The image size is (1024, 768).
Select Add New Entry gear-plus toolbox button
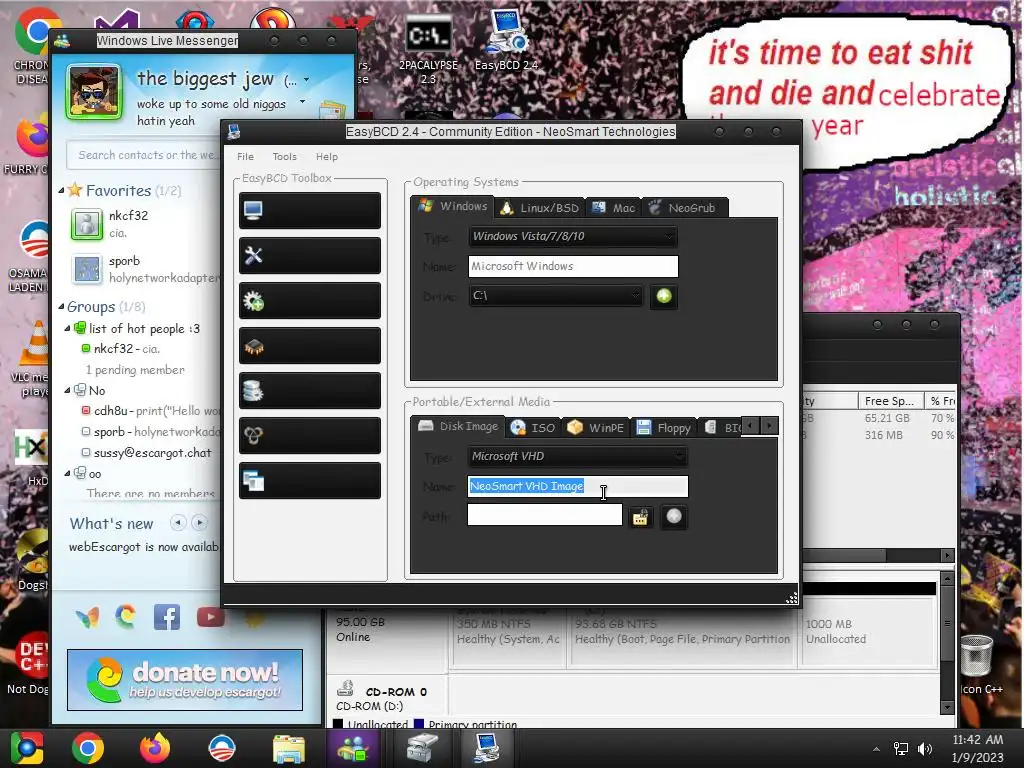pyautogui.click(x=310, y=300)
